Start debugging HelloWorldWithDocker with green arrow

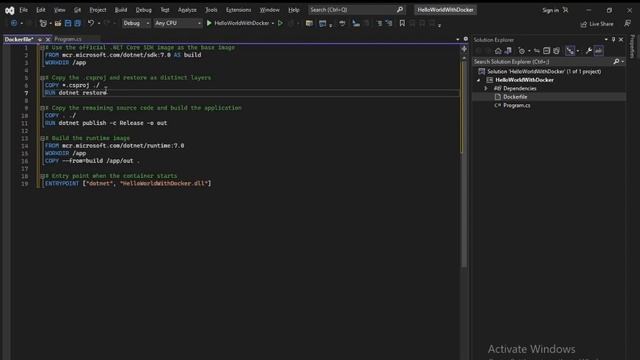(209, 23)
